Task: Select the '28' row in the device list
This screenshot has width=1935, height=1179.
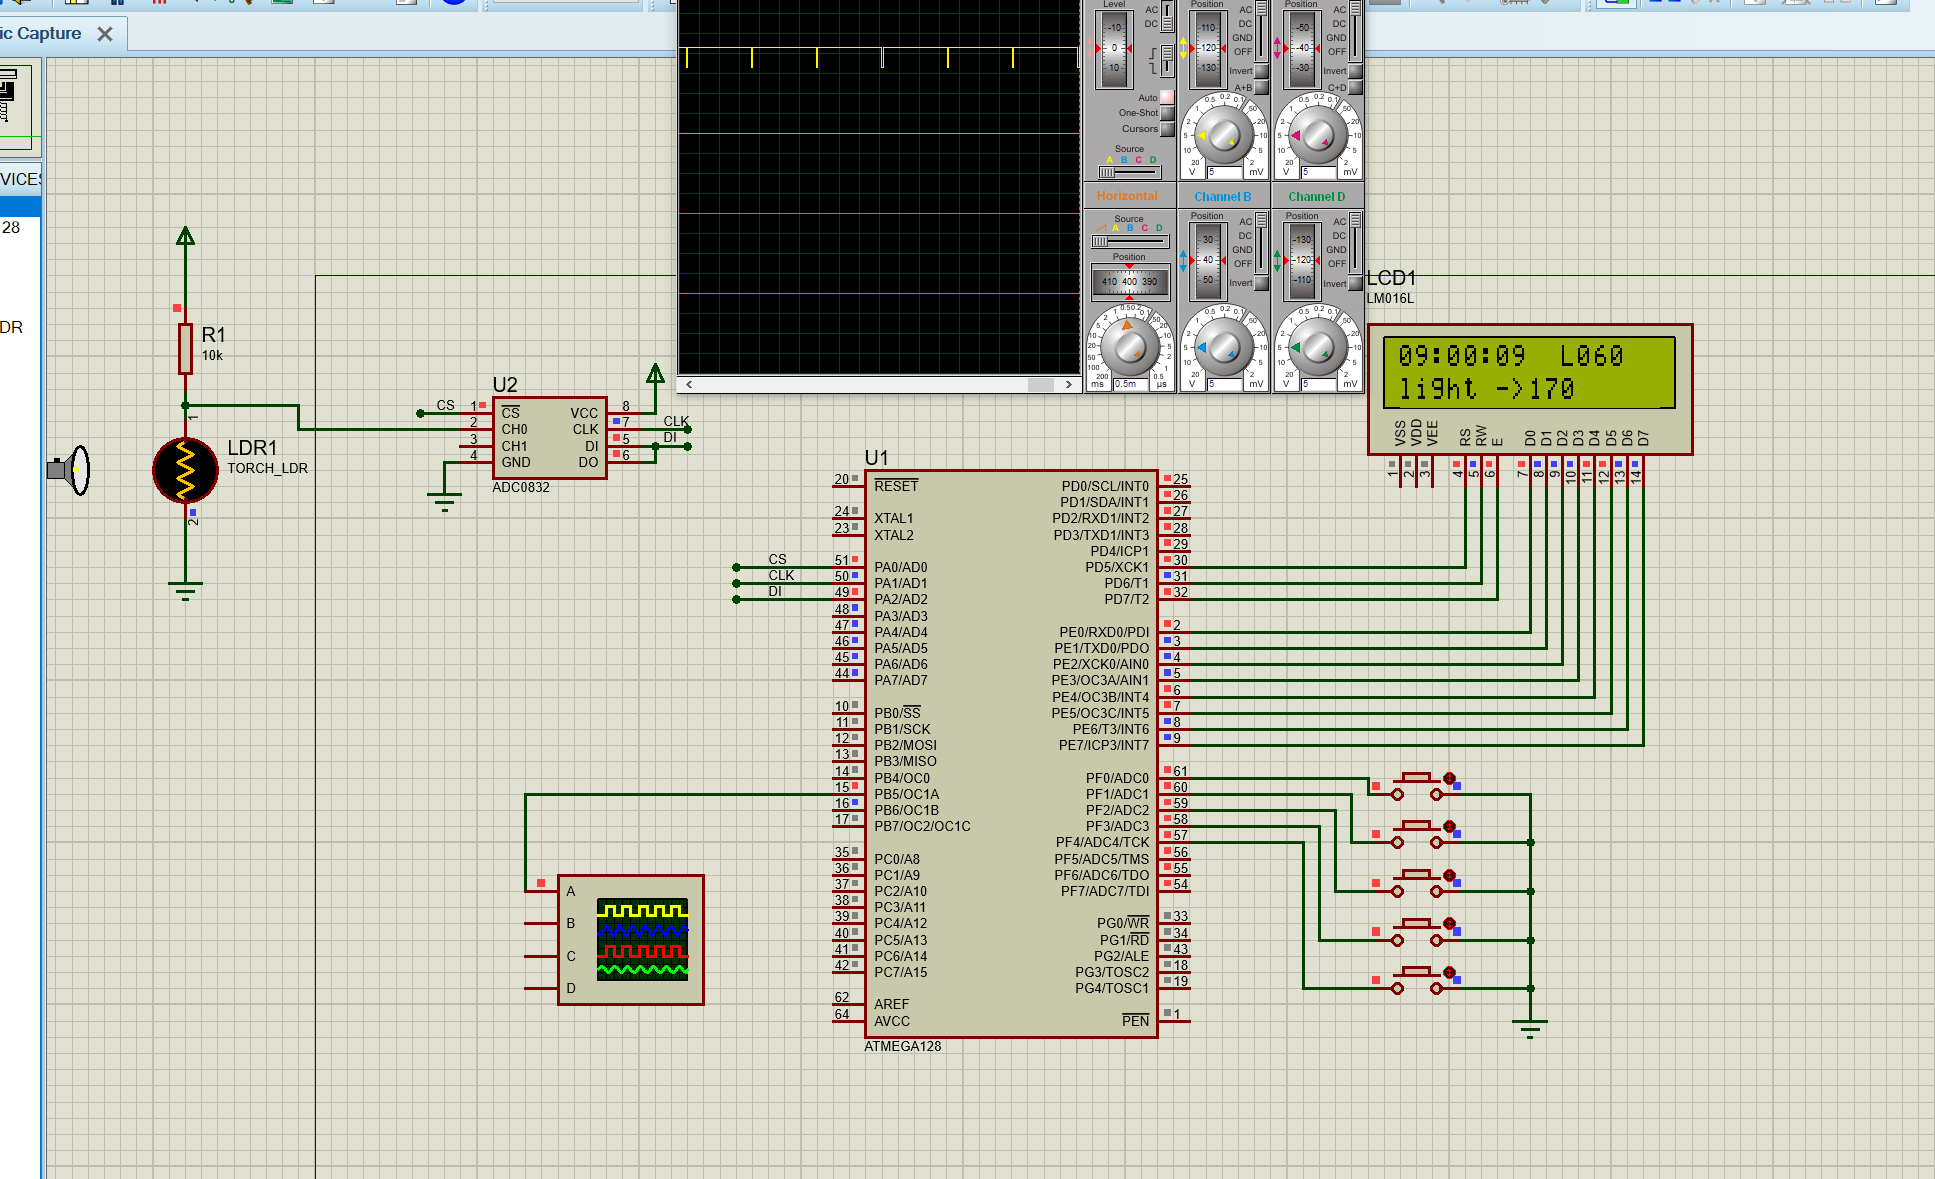Action: coord(20,227)
